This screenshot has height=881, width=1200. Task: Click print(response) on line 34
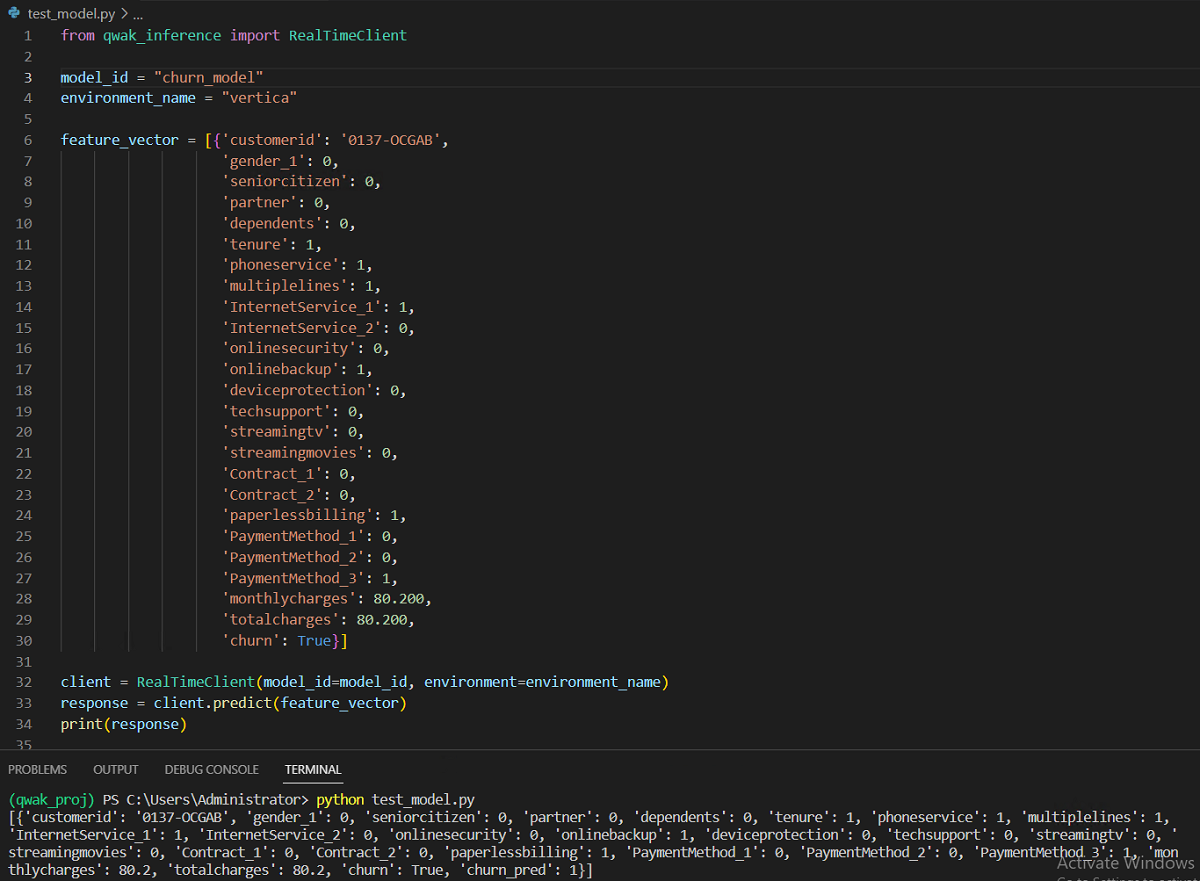(x=124, y=724)
